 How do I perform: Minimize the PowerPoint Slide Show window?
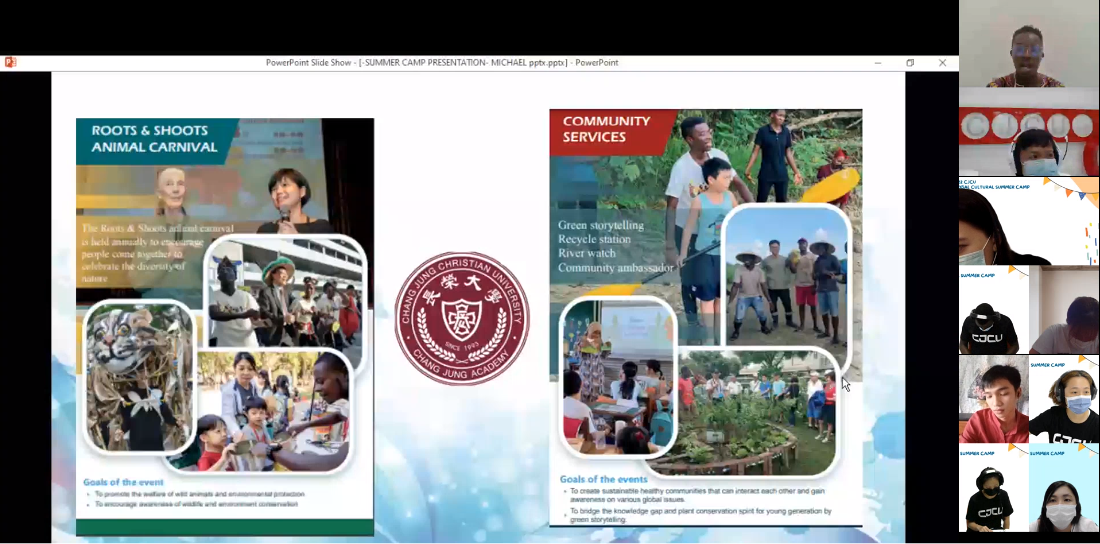pos(878,62)
